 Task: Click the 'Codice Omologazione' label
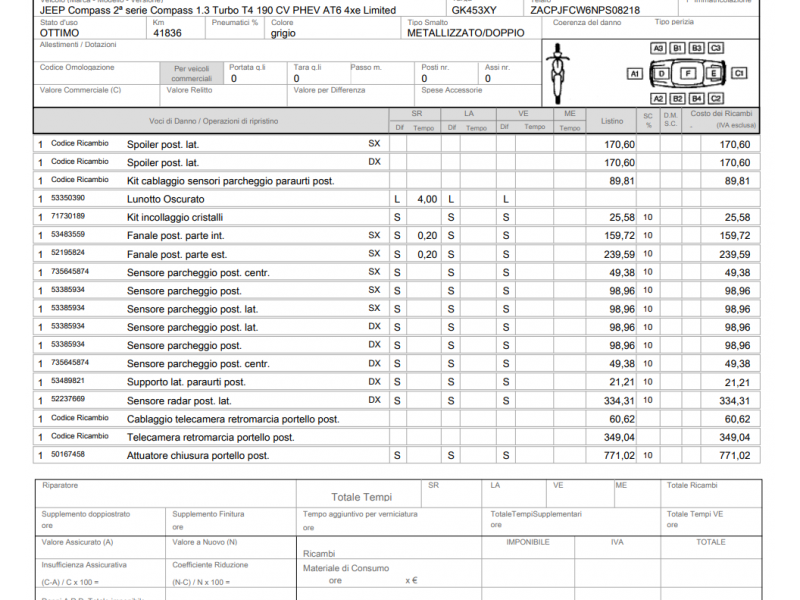(x=77, y=67)
